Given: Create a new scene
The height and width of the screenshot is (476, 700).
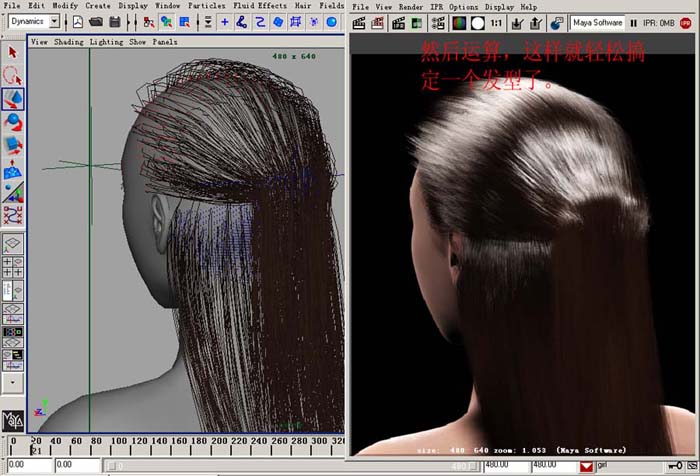Looking at the screenshot, I should click(78, 21).
